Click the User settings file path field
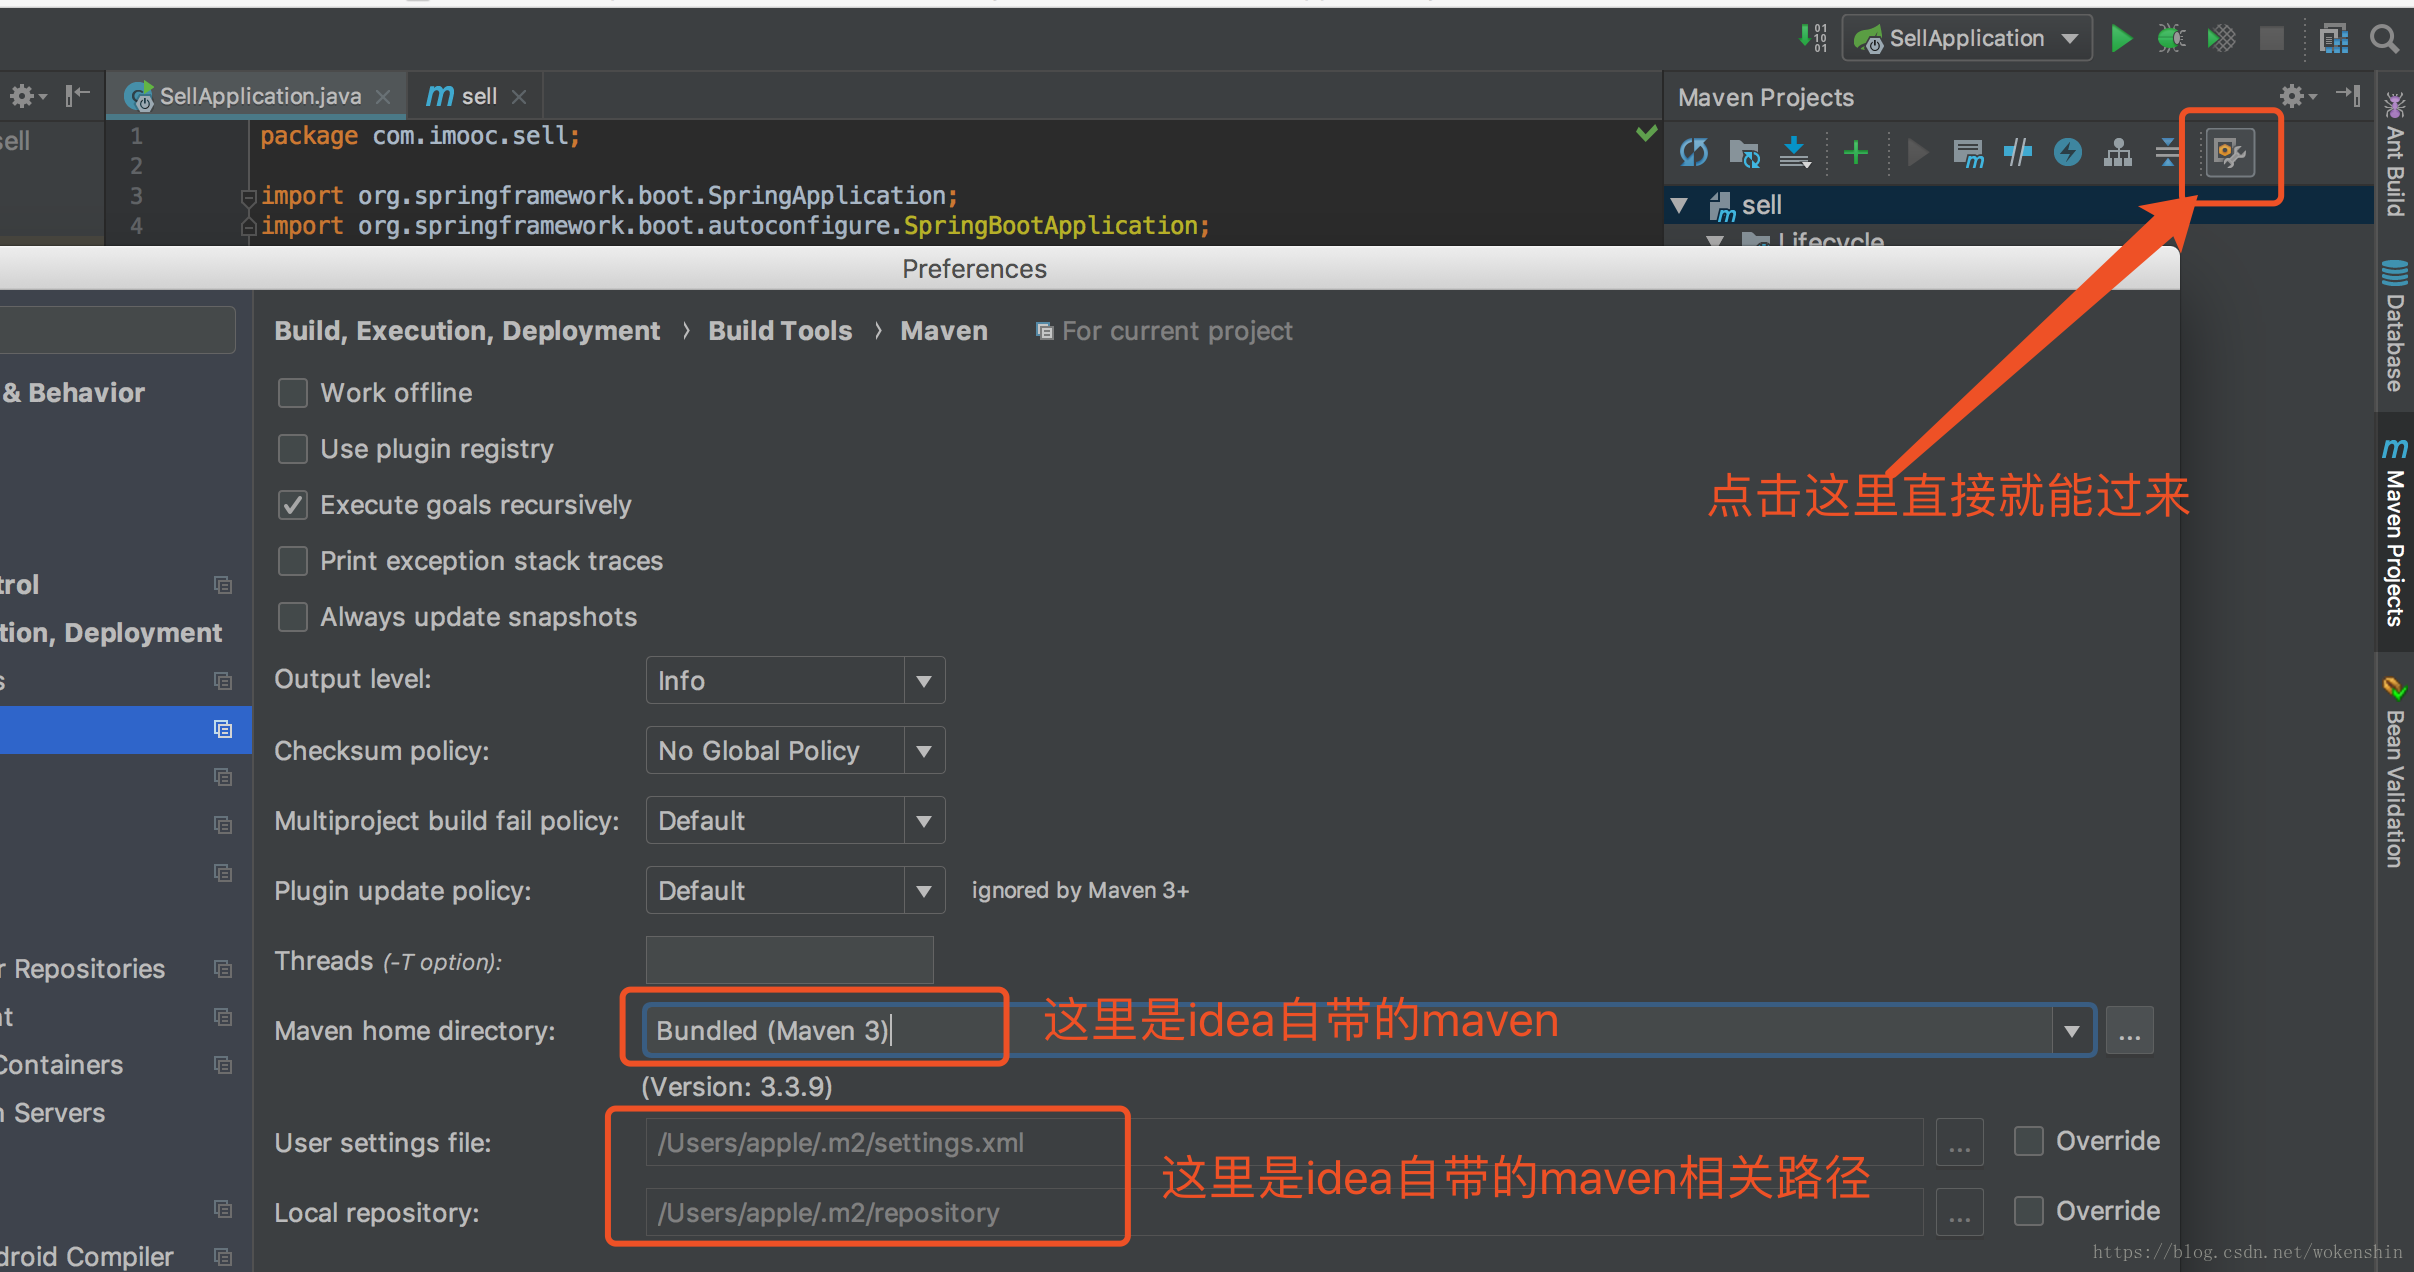The image size is (2414, 1272). pos(1284,1142)
